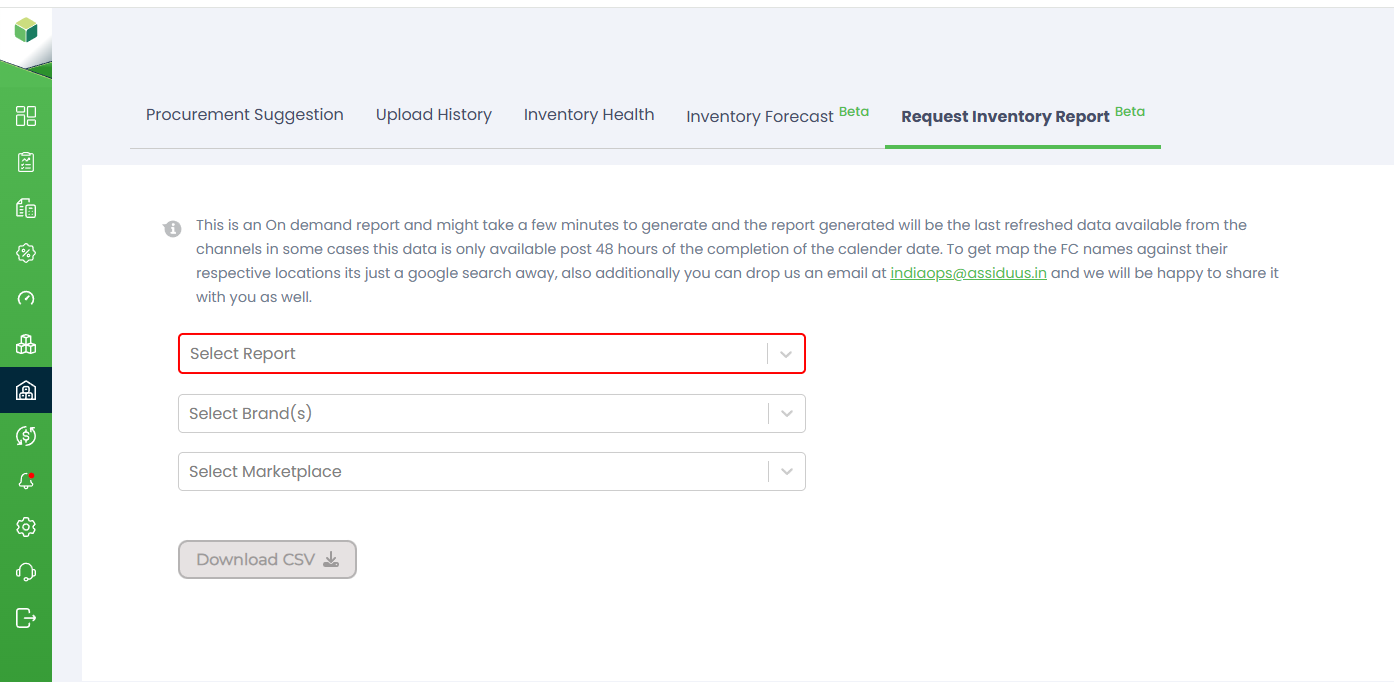Viewport: 1394px width, 682px height.
Task: Open the stacked boxes sidebar icon
Action: click(x=26, y=345)
